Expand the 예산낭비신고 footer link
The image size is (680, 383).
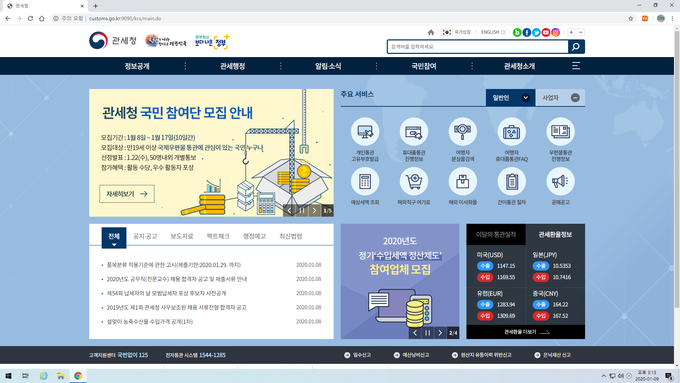click(412, 355)
